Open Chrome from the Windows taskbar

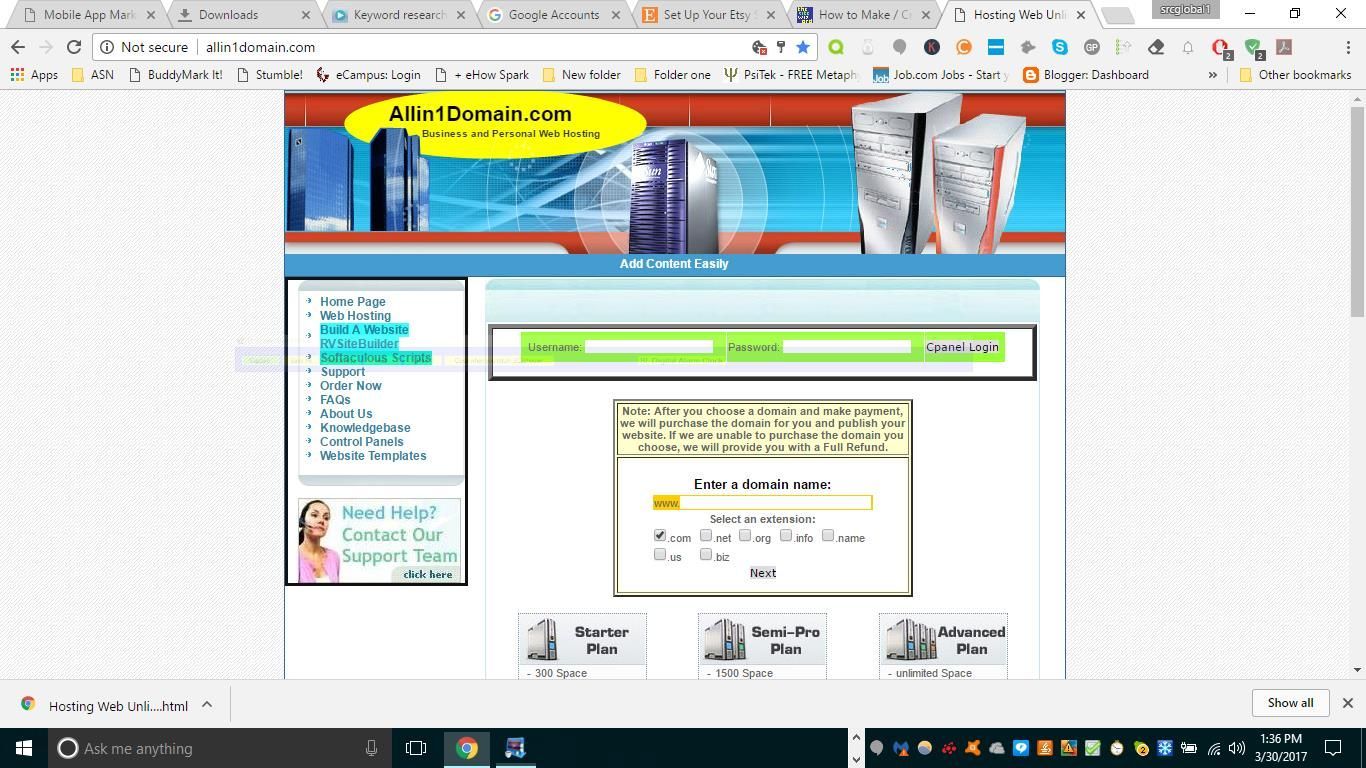[x=467, y=748]
